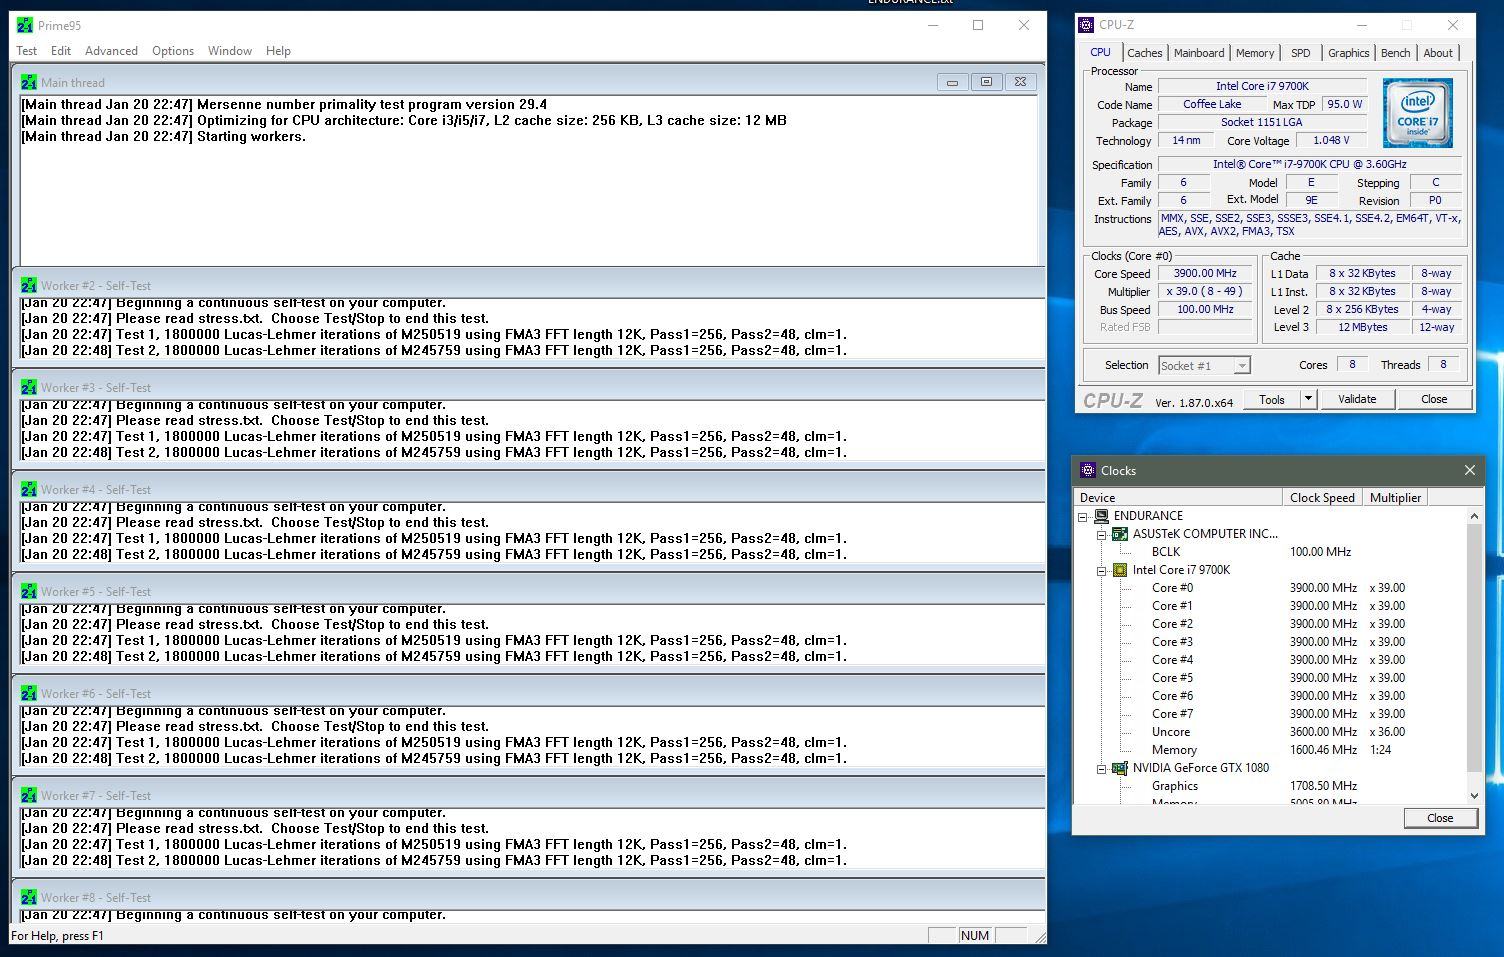Open the Advanced menu in Prime95

click(x=111, y=51)
